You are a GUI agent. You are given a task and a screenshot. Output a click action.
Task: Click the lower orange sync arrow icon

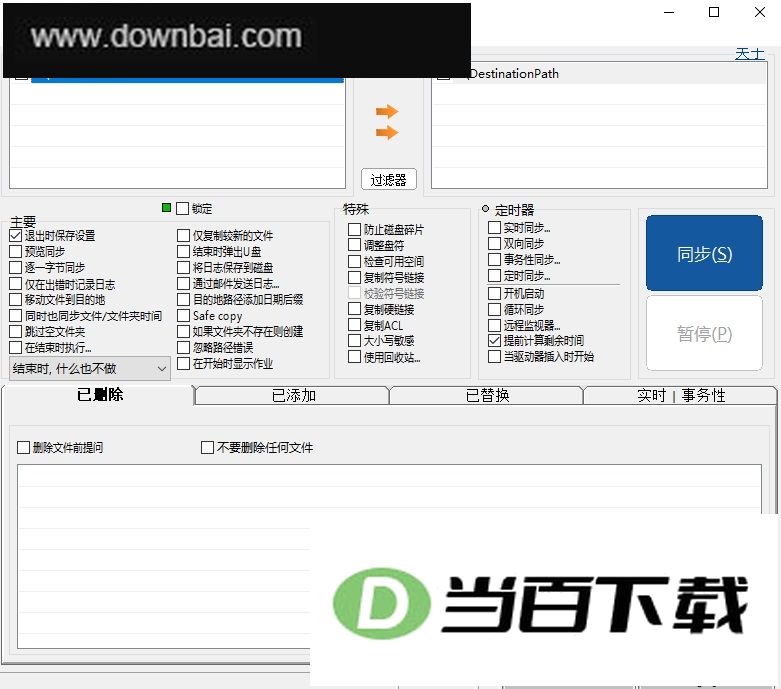click(x=387, y=133)
